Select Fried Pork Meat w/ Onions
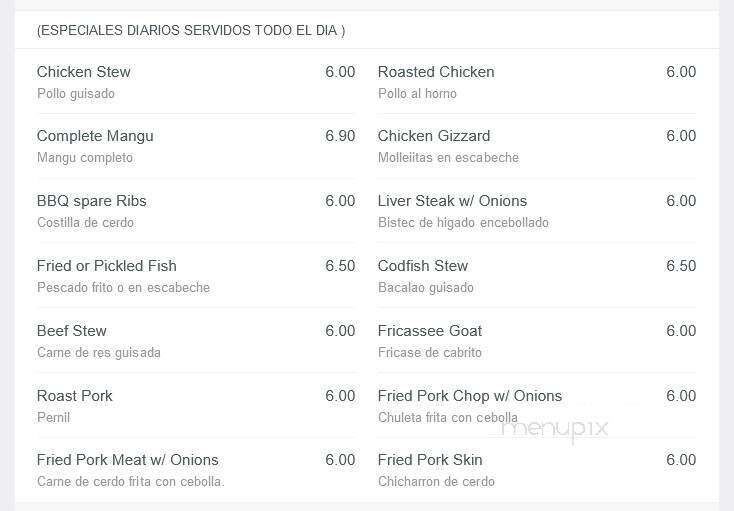The height and width of the screenshot is (511, 734). point(128,460)
